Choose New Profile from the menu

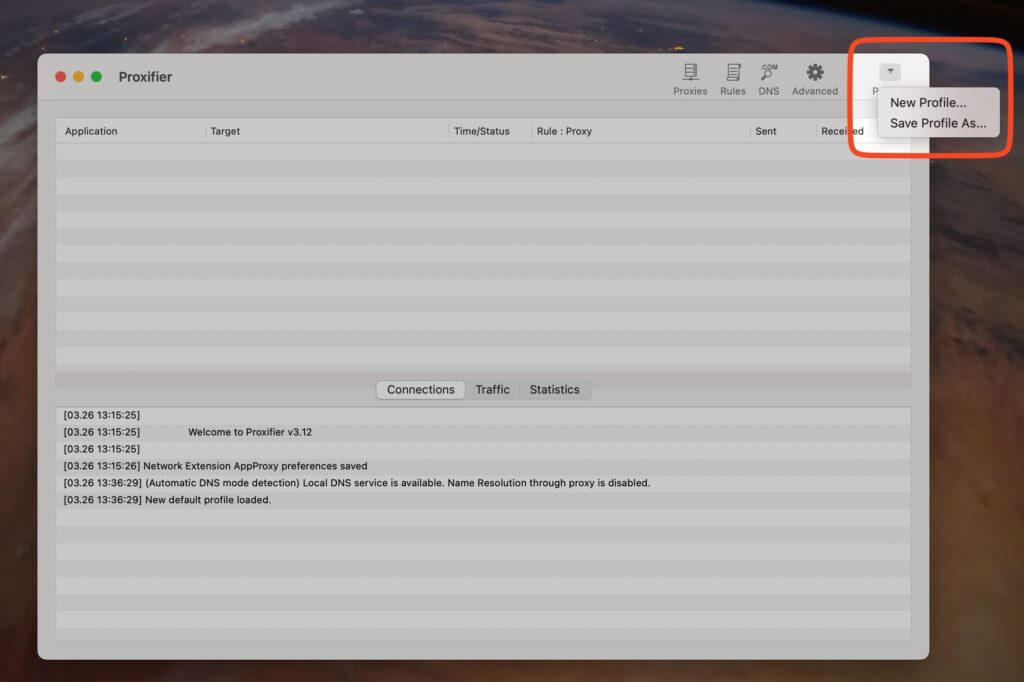click(928, 102)
